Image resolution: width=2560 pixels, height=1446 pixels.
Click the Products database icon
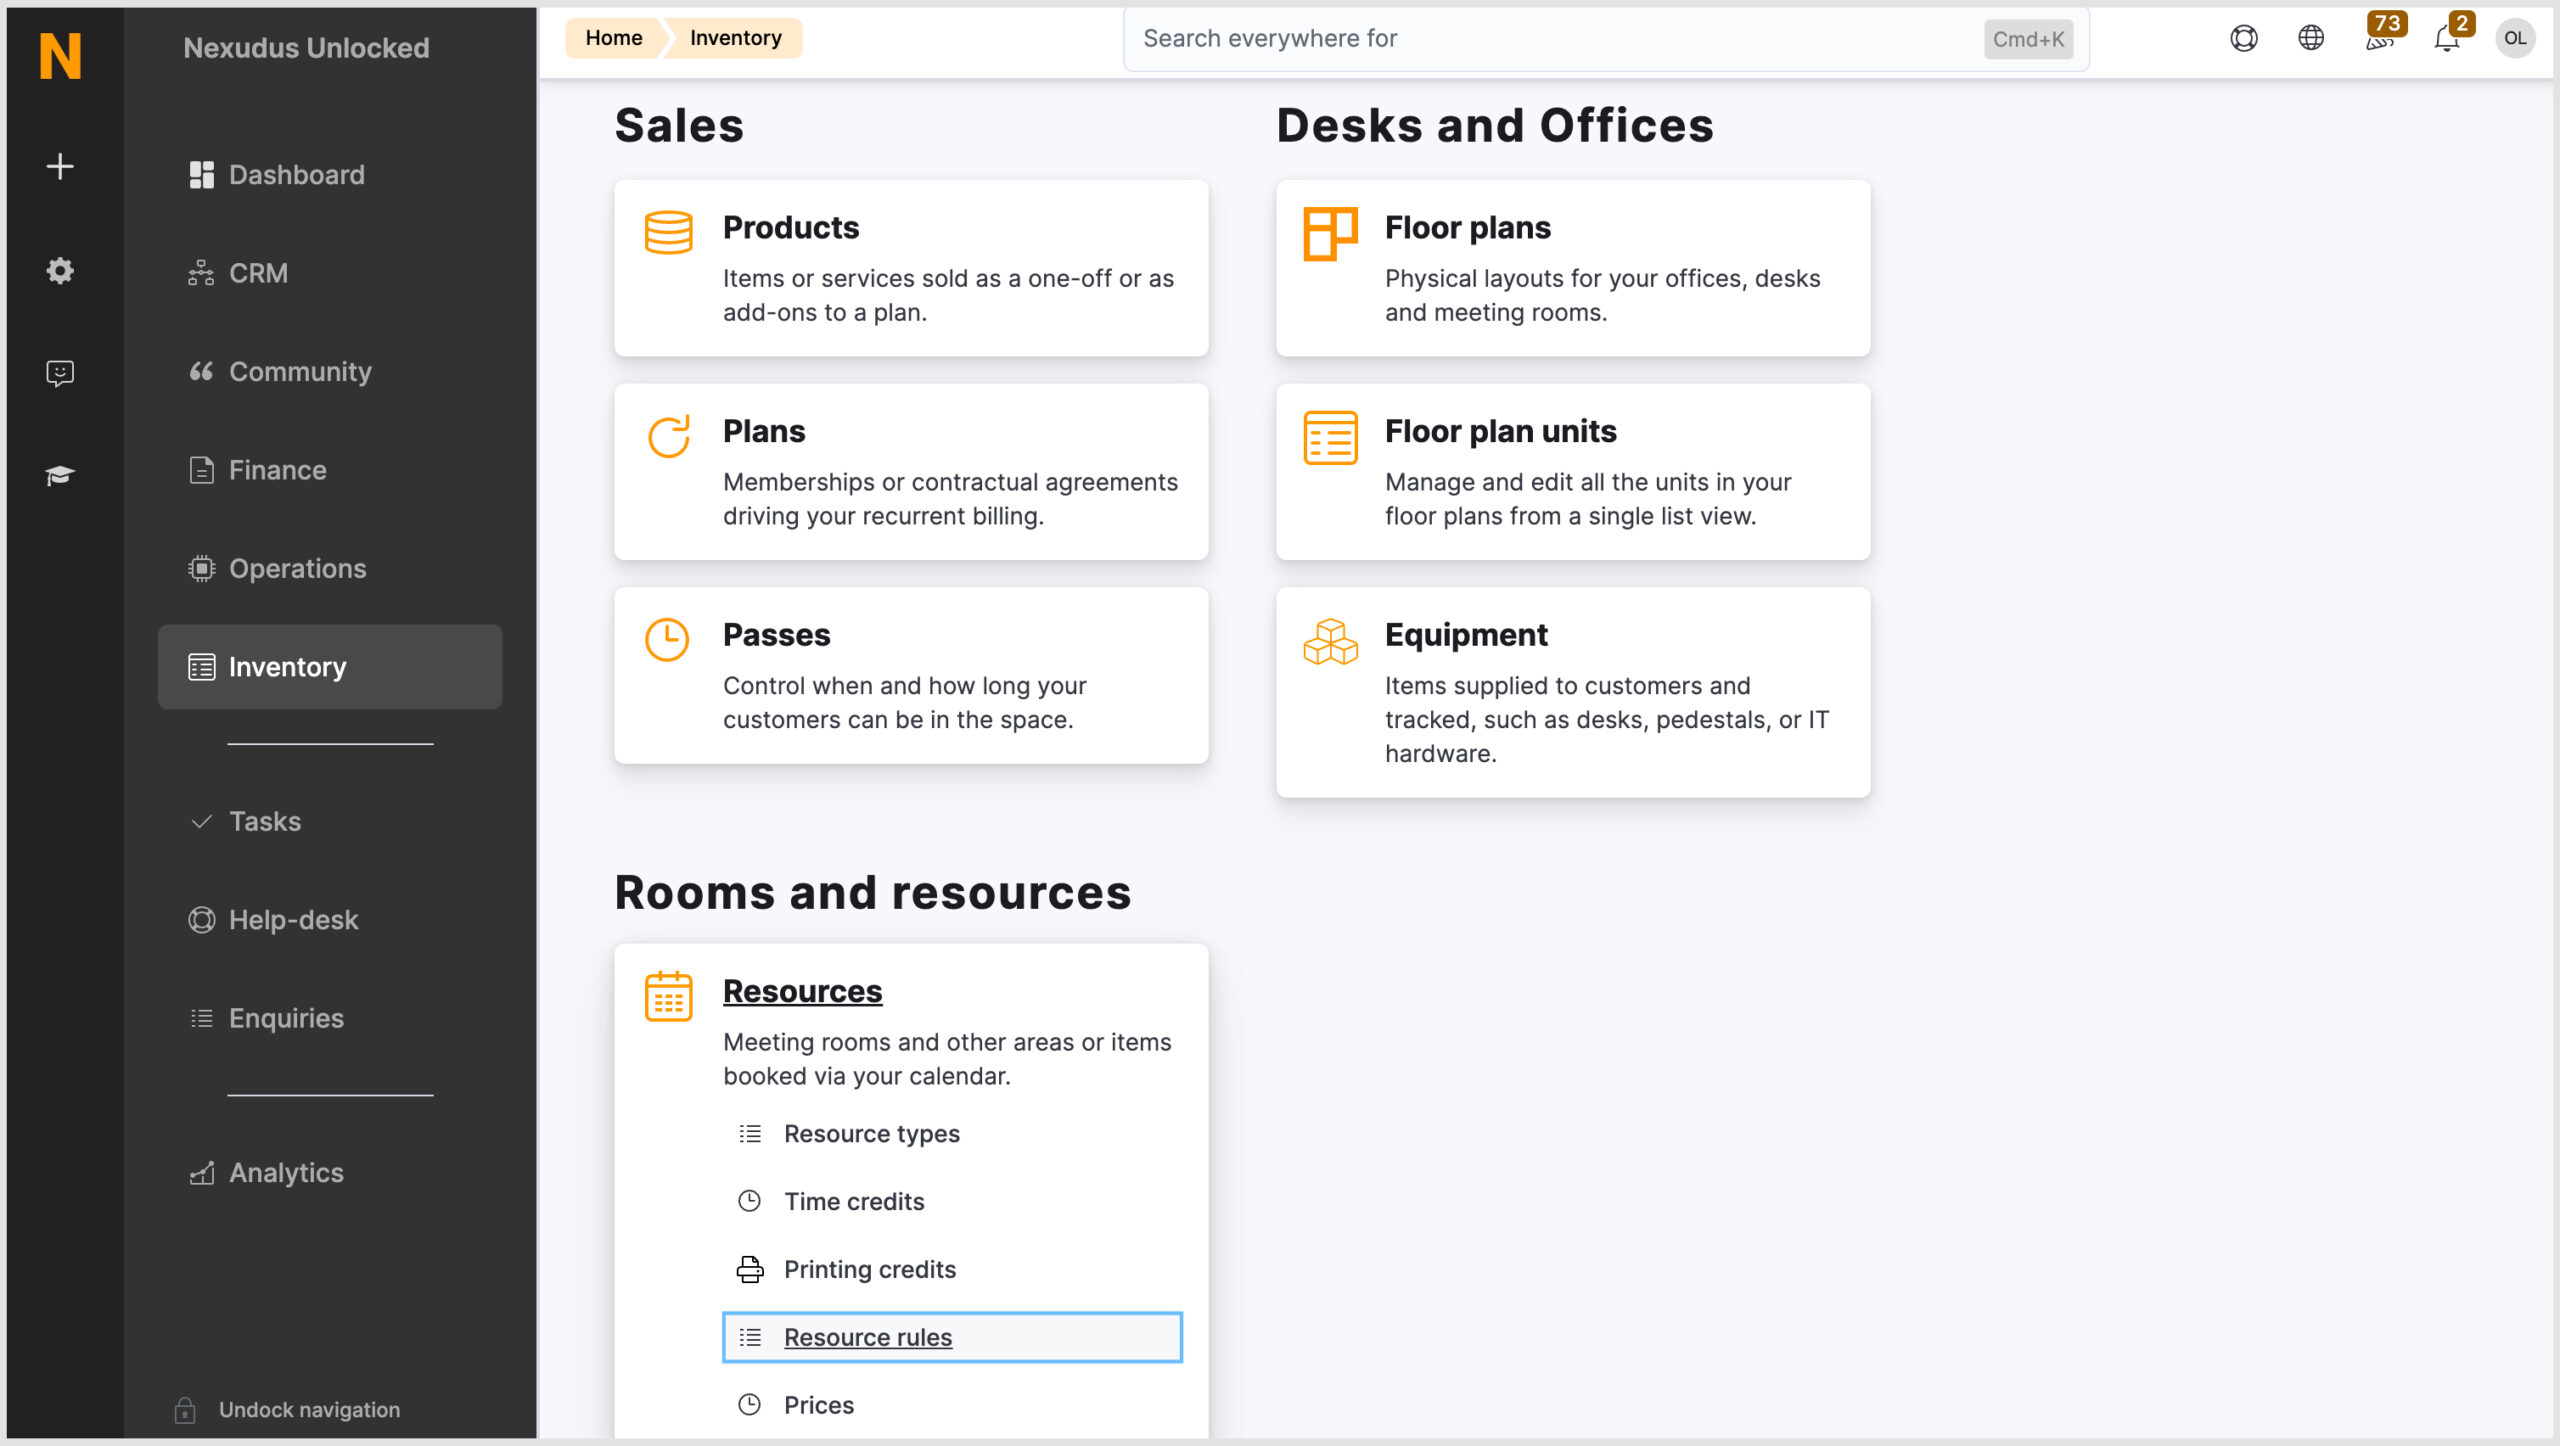tap(669, 232)
